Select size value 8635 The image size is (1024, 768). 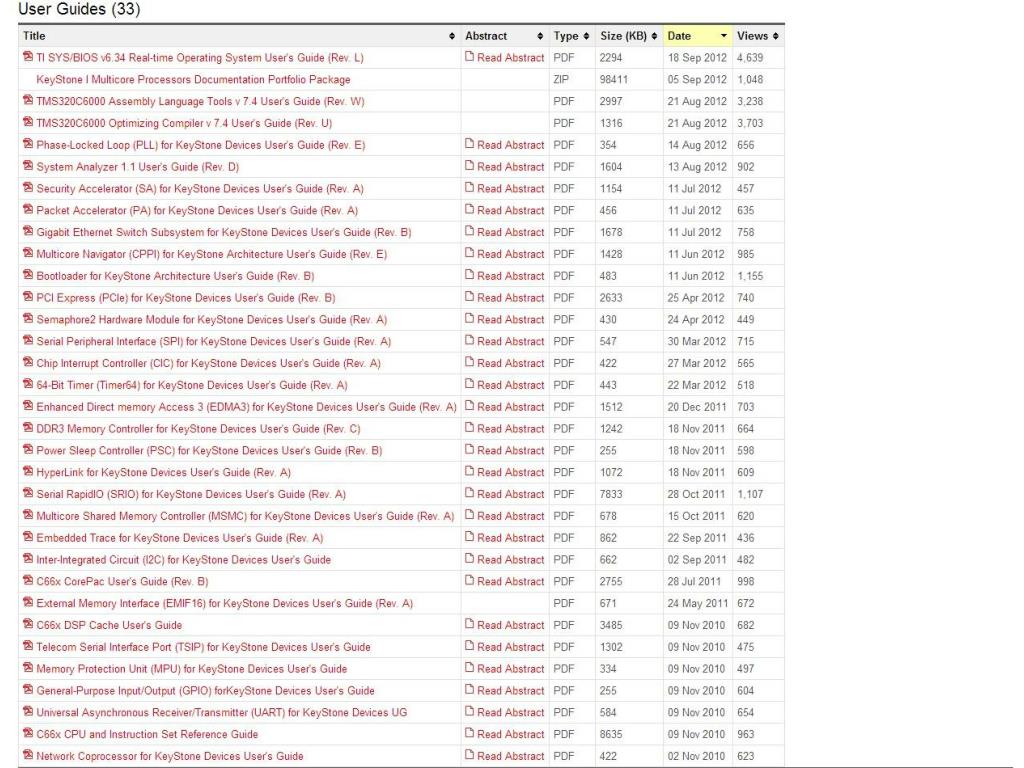pos(611,734)
